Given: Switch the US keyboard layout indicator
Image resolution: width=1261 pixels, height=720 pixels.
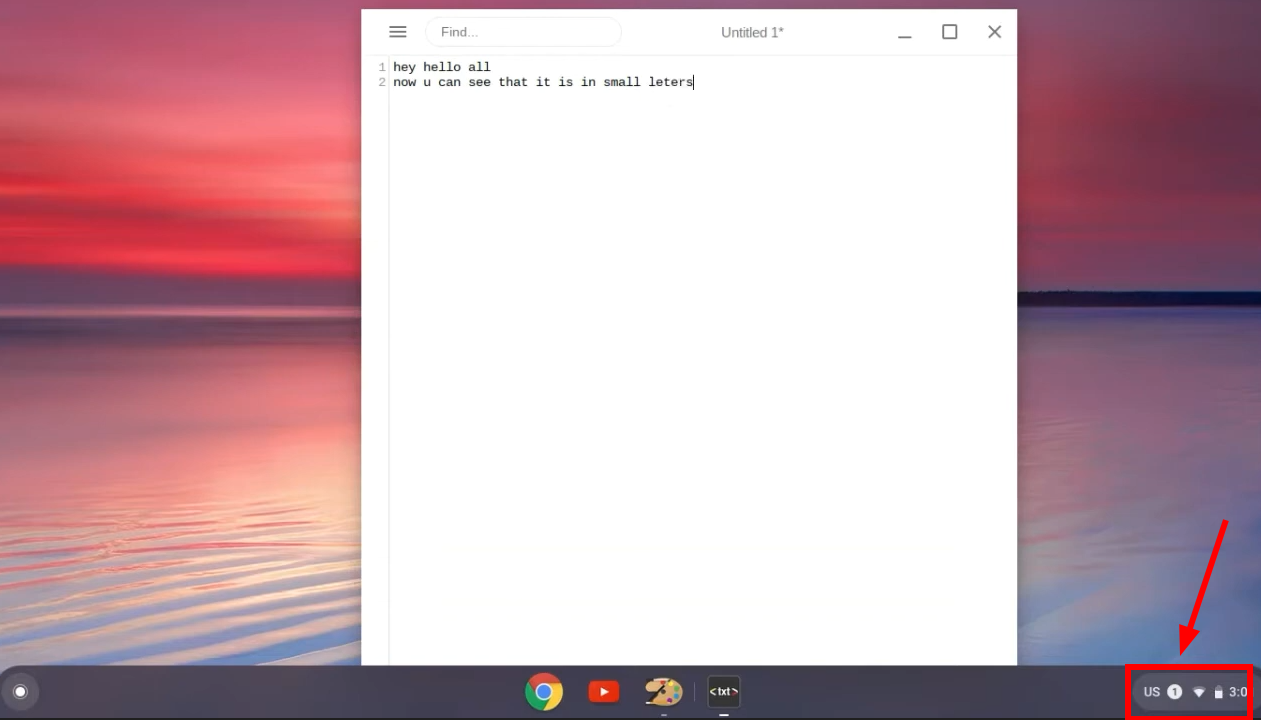Looking at the screenshot, I should pos(1151,691).
